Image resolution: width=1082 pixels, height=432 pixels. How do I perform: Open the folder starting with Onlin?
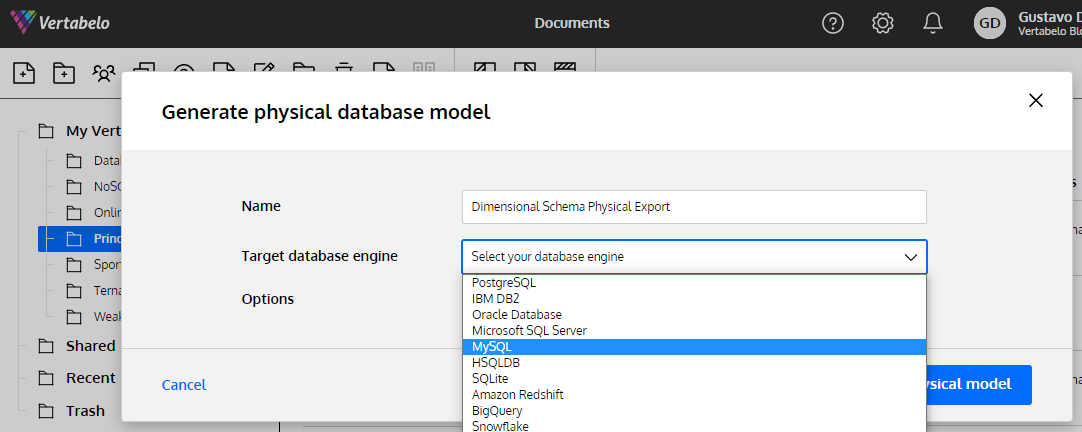point(95,212)
